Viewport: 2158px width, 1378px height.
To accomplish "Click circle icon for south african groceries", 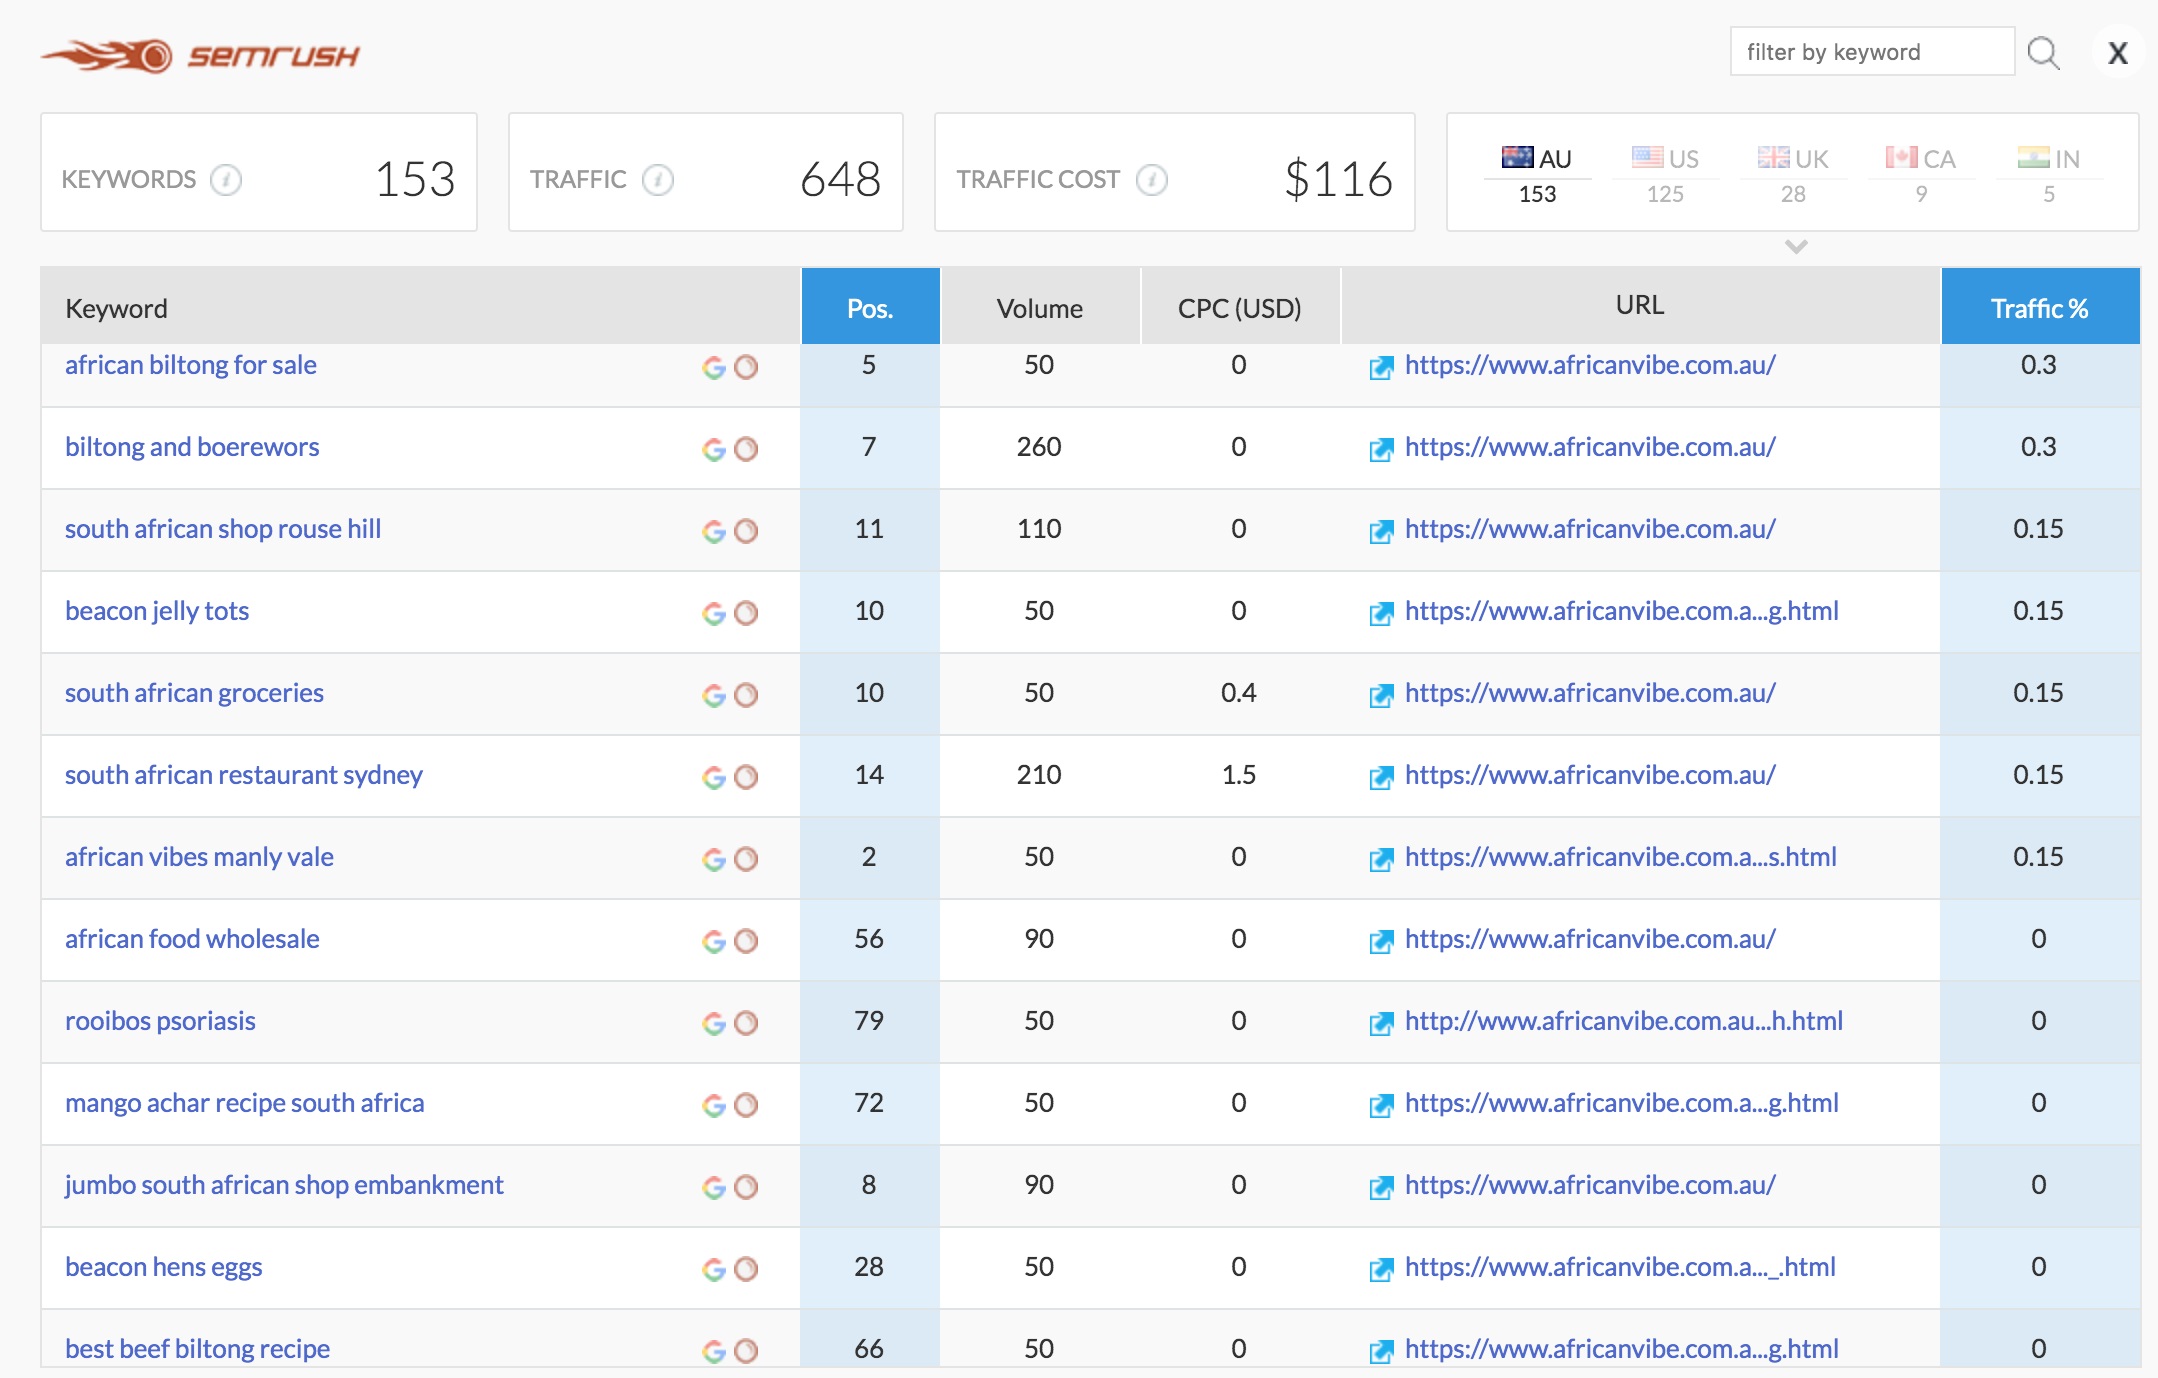I will pyautogui.click(x=746, y=695).
